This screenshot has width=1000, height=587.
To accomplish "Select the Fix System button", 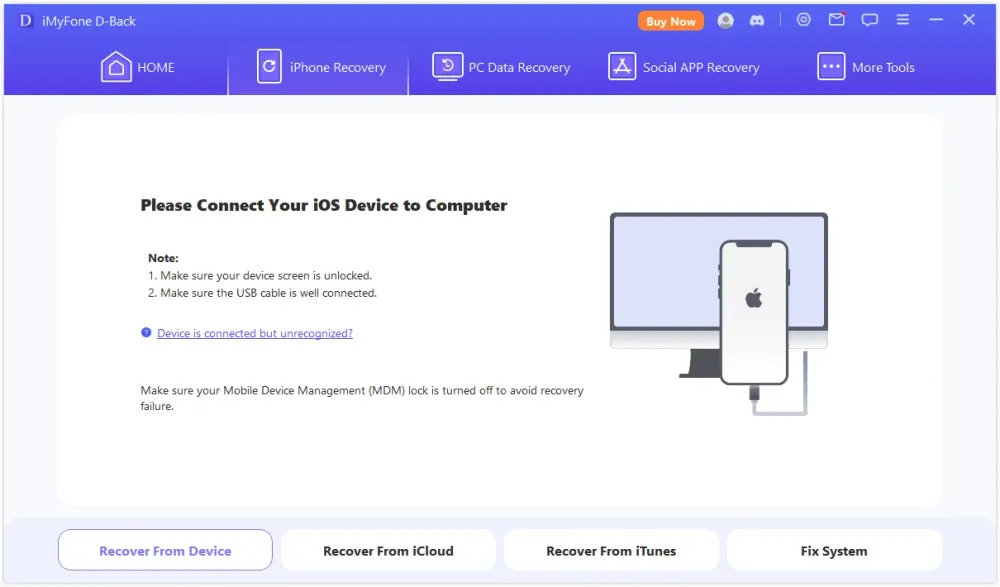I will point(834,551).
